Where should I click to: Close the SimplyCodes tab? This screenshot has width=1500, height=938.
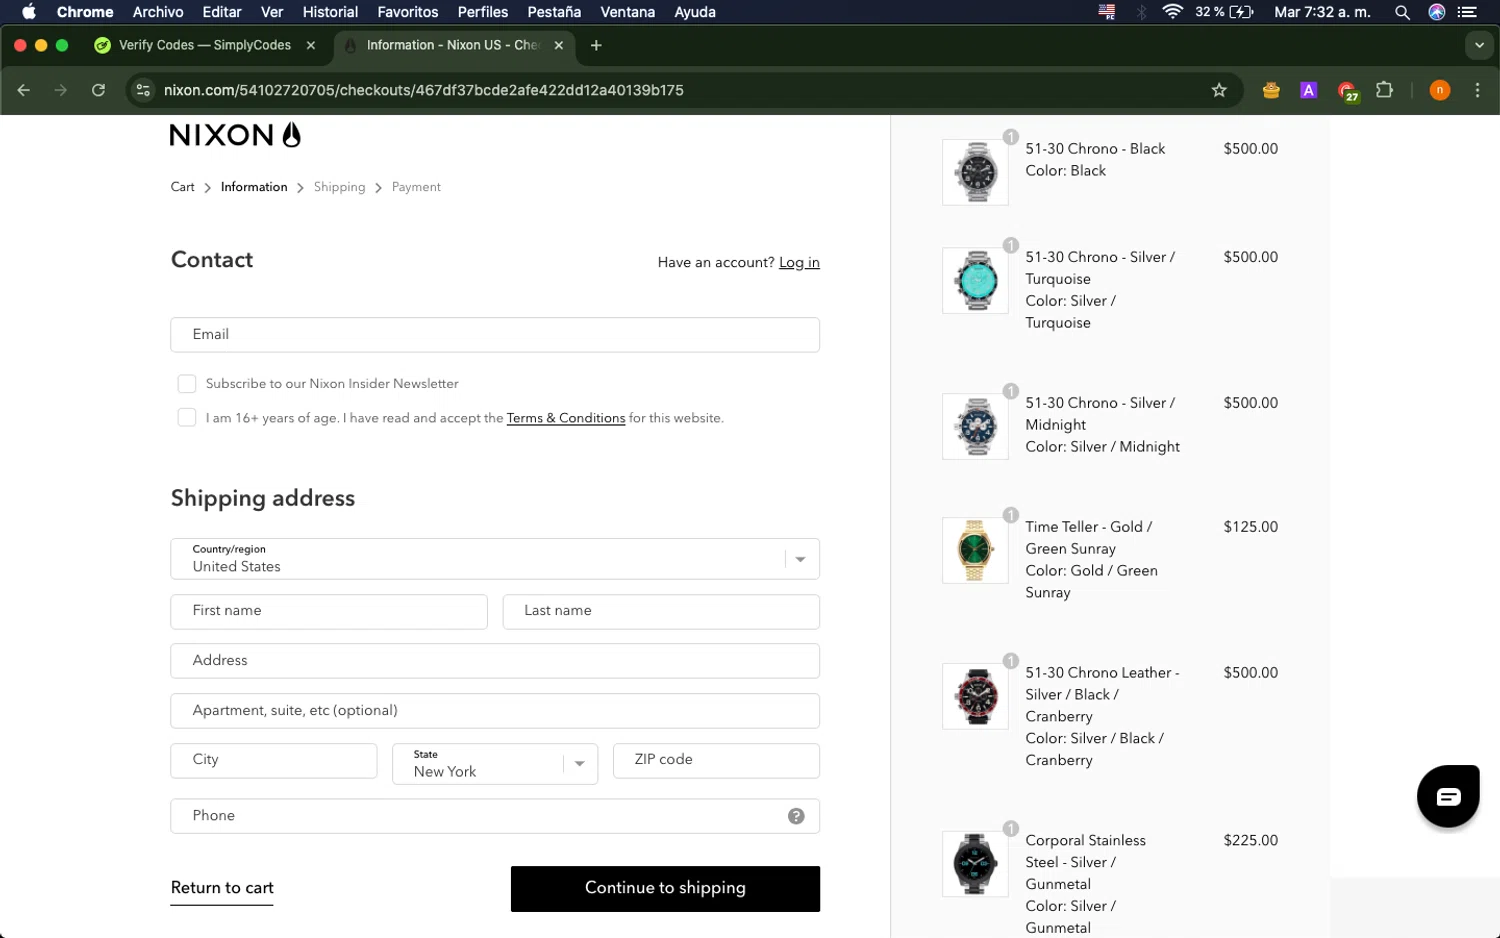[311, 45]
